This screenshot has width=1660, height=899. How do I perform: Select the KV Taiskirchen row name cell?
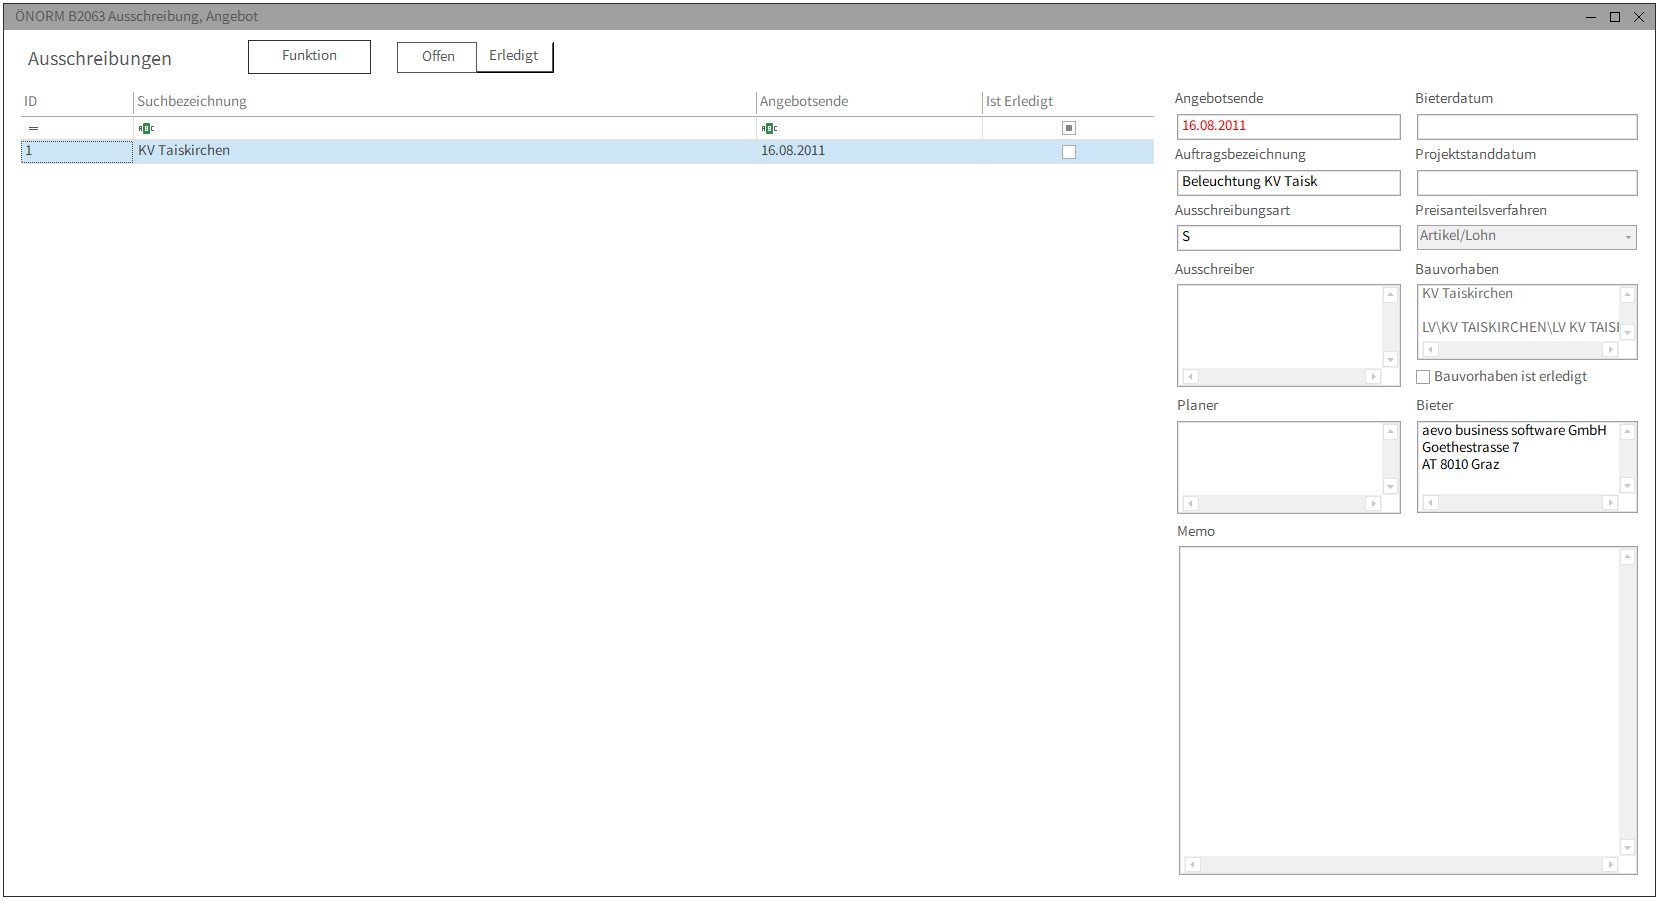(x=444, y=151)
